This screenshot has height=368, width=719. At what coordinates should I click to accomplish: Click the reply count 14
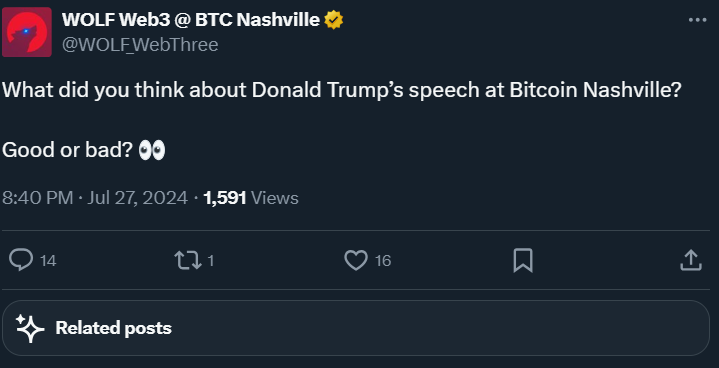pos(48,261)
